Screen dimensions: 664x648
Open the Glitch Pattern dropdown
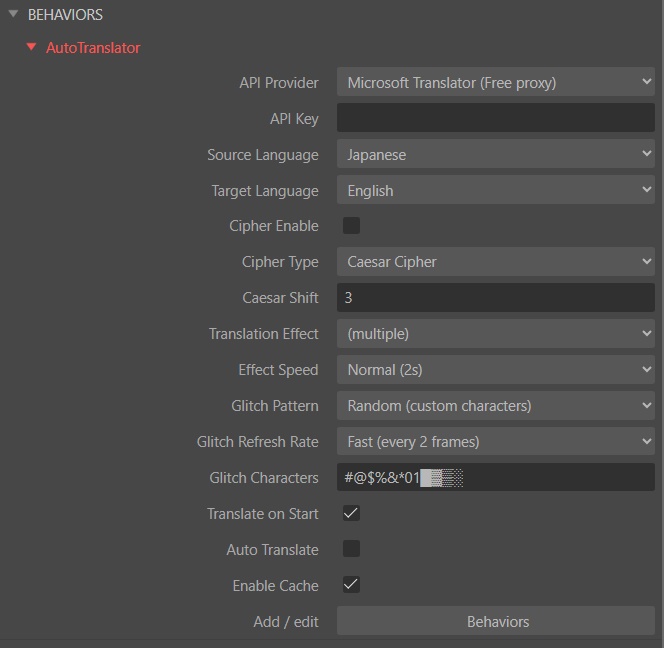[x=495, y=406]
